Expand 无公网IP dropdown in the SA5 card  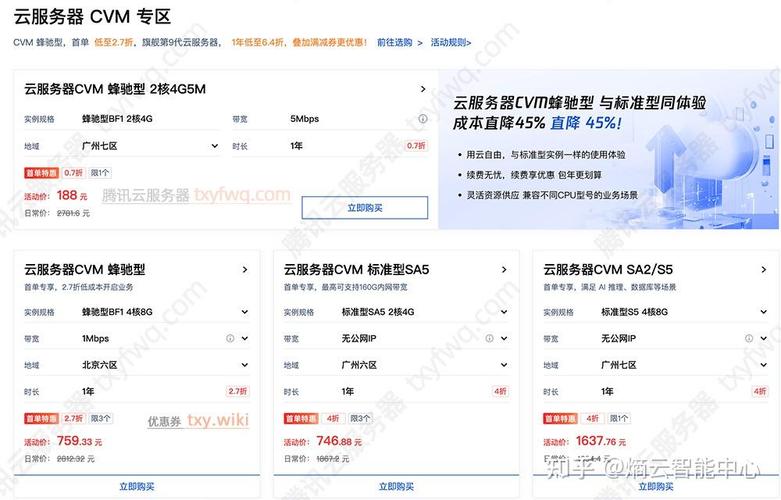click(x=504, y=338)
